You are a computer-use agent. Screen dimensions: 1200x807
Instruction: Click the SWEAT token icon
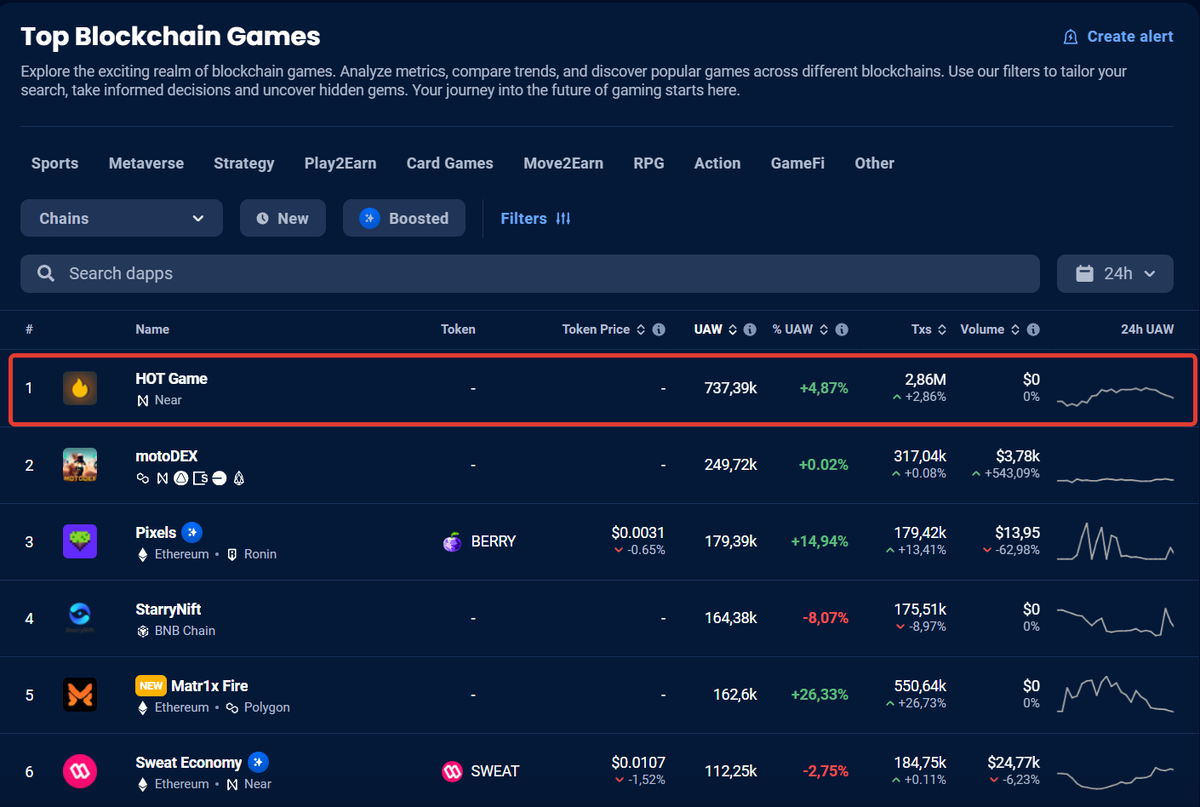tap(452, 771)
